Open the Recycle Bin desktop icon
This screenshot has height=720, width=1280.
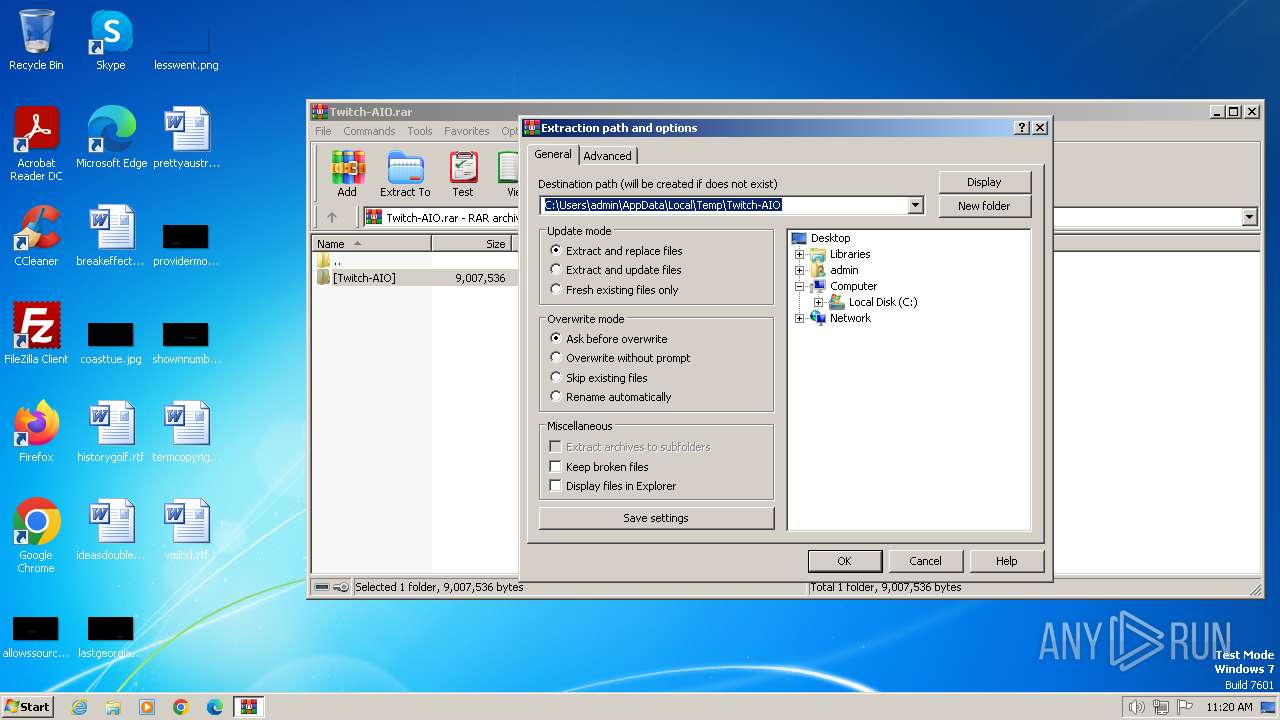[x=36, y=40]
